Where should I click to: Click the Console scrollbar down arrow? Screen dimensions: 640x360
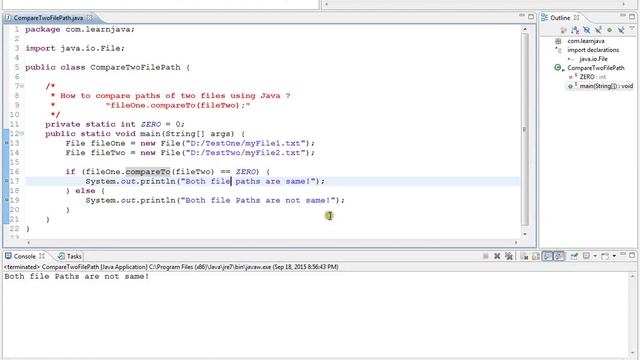(633, 353)
